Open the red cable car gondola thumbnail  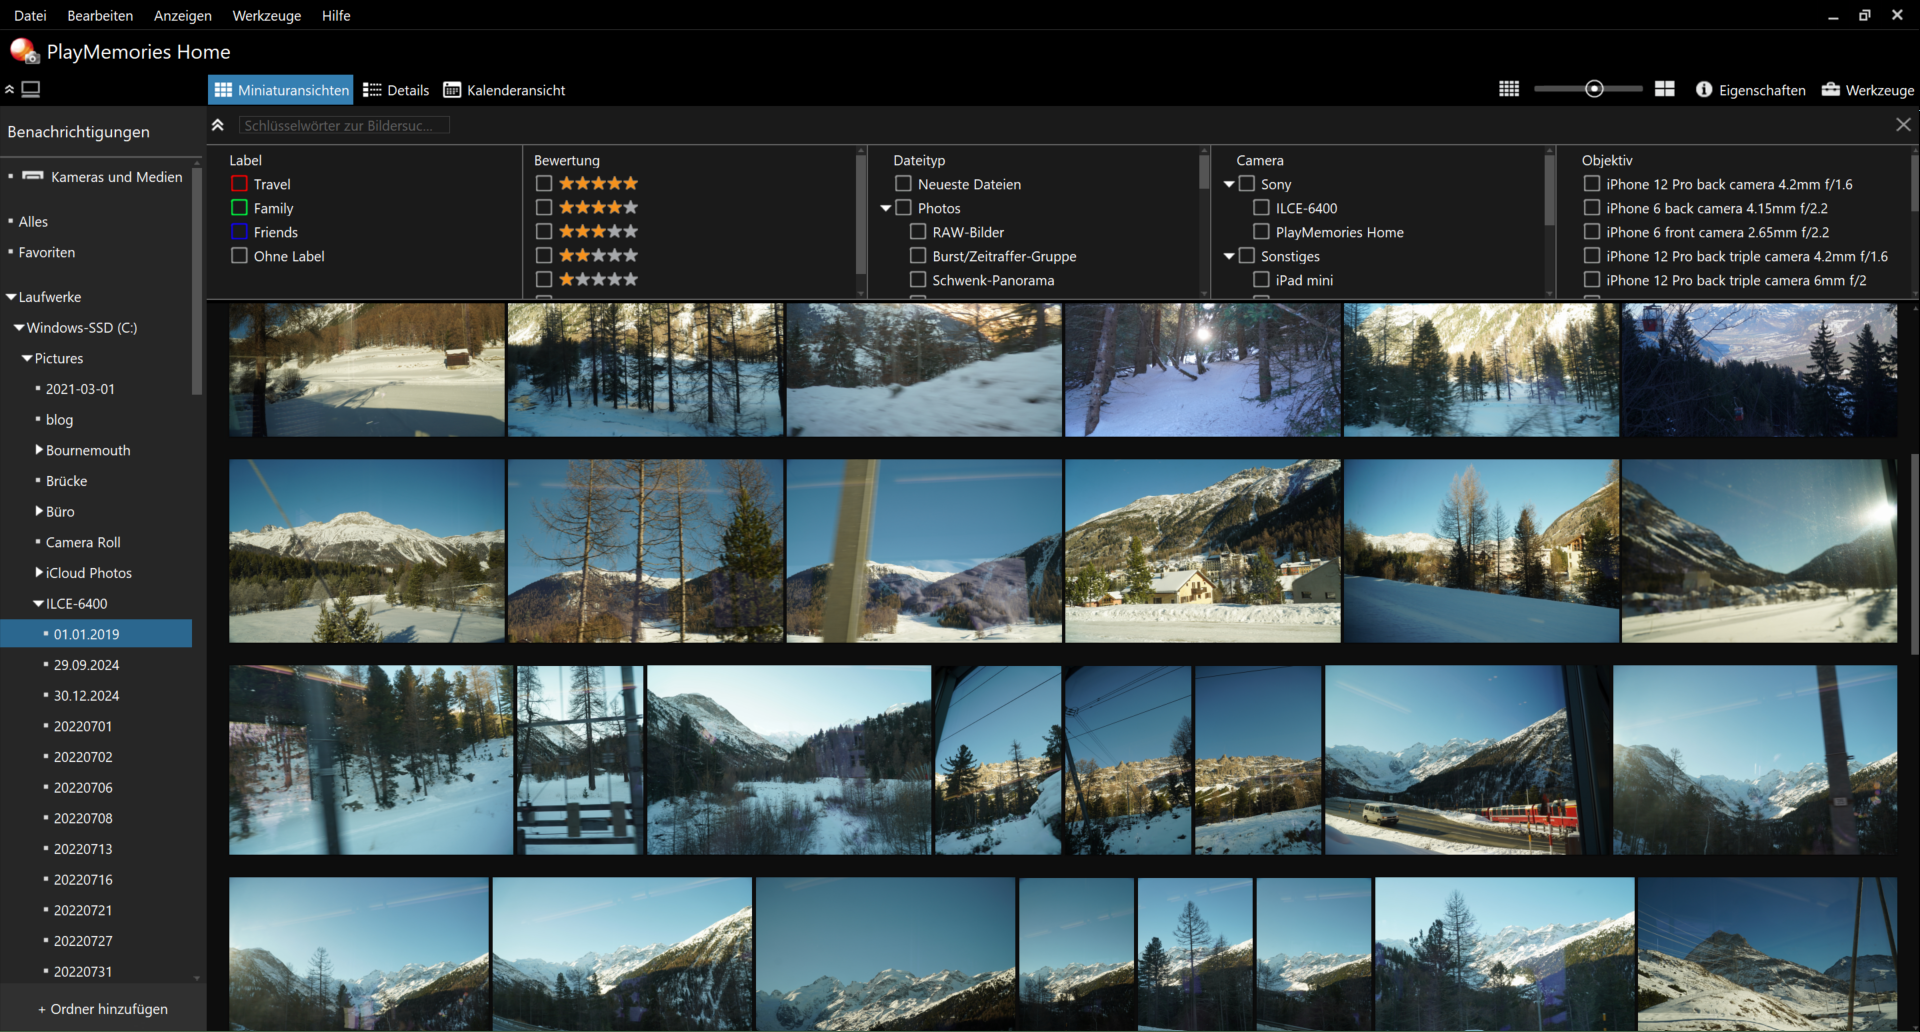tap(1759, 370)
